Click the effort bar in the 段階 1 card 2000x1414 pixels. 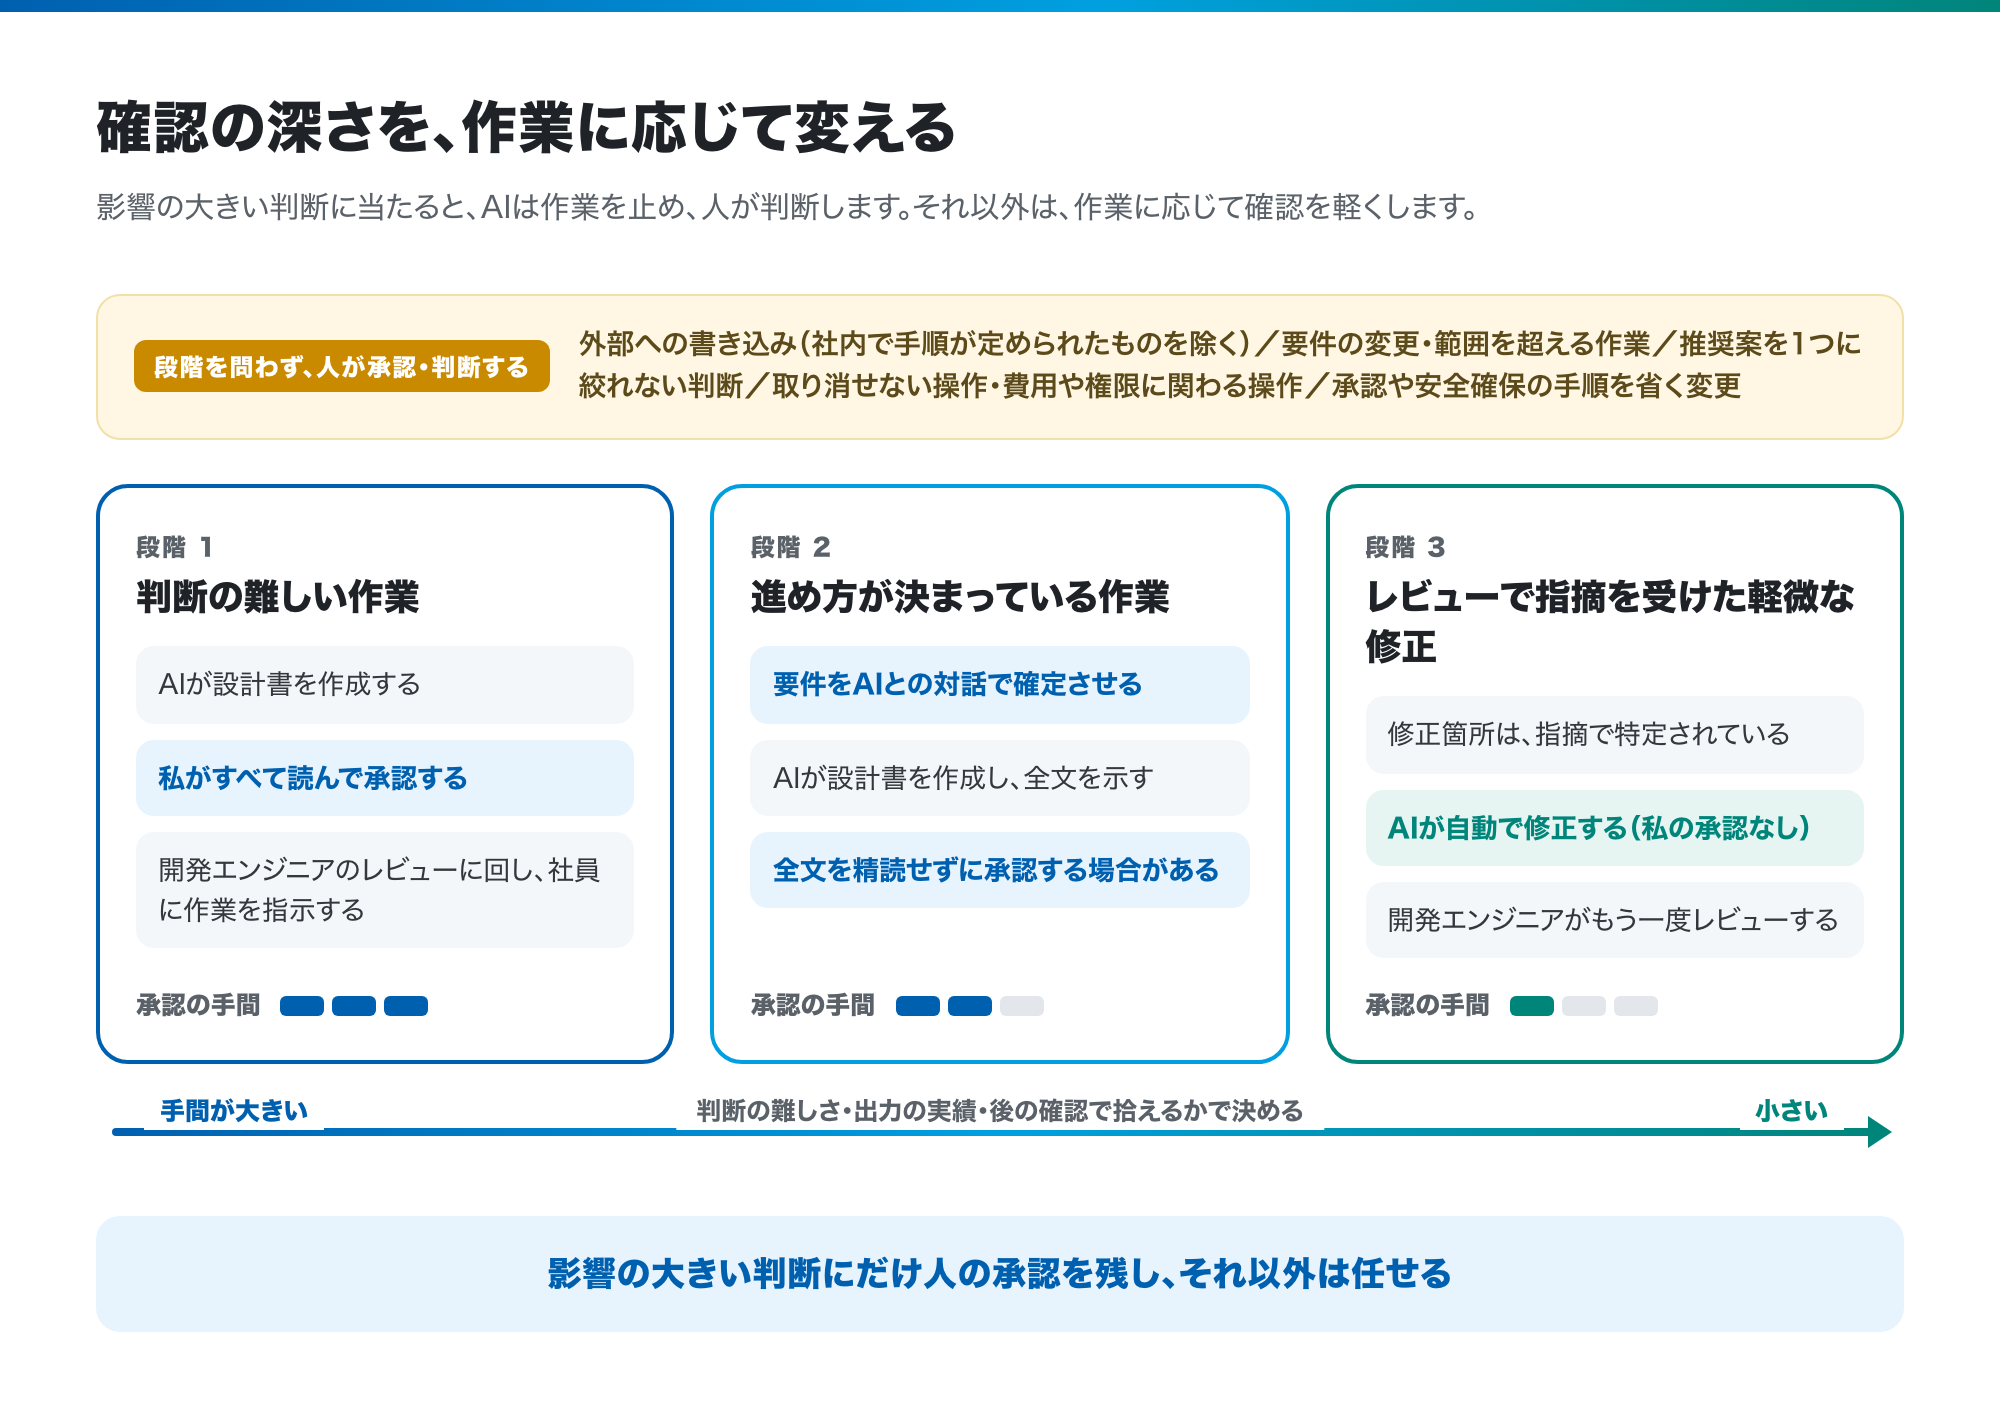point(354,1006)
